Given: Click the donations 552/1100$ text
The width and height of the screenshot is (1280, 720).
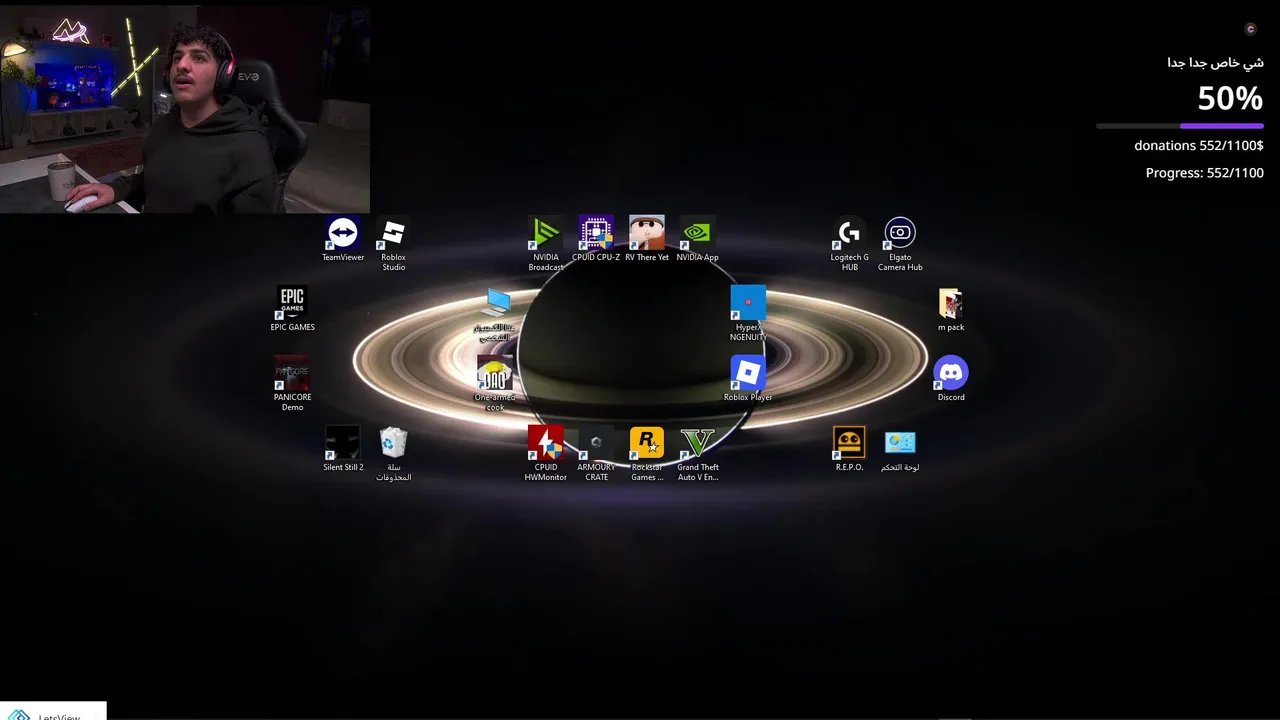Looking at the screenshot, I should (x=1199, y=145).
